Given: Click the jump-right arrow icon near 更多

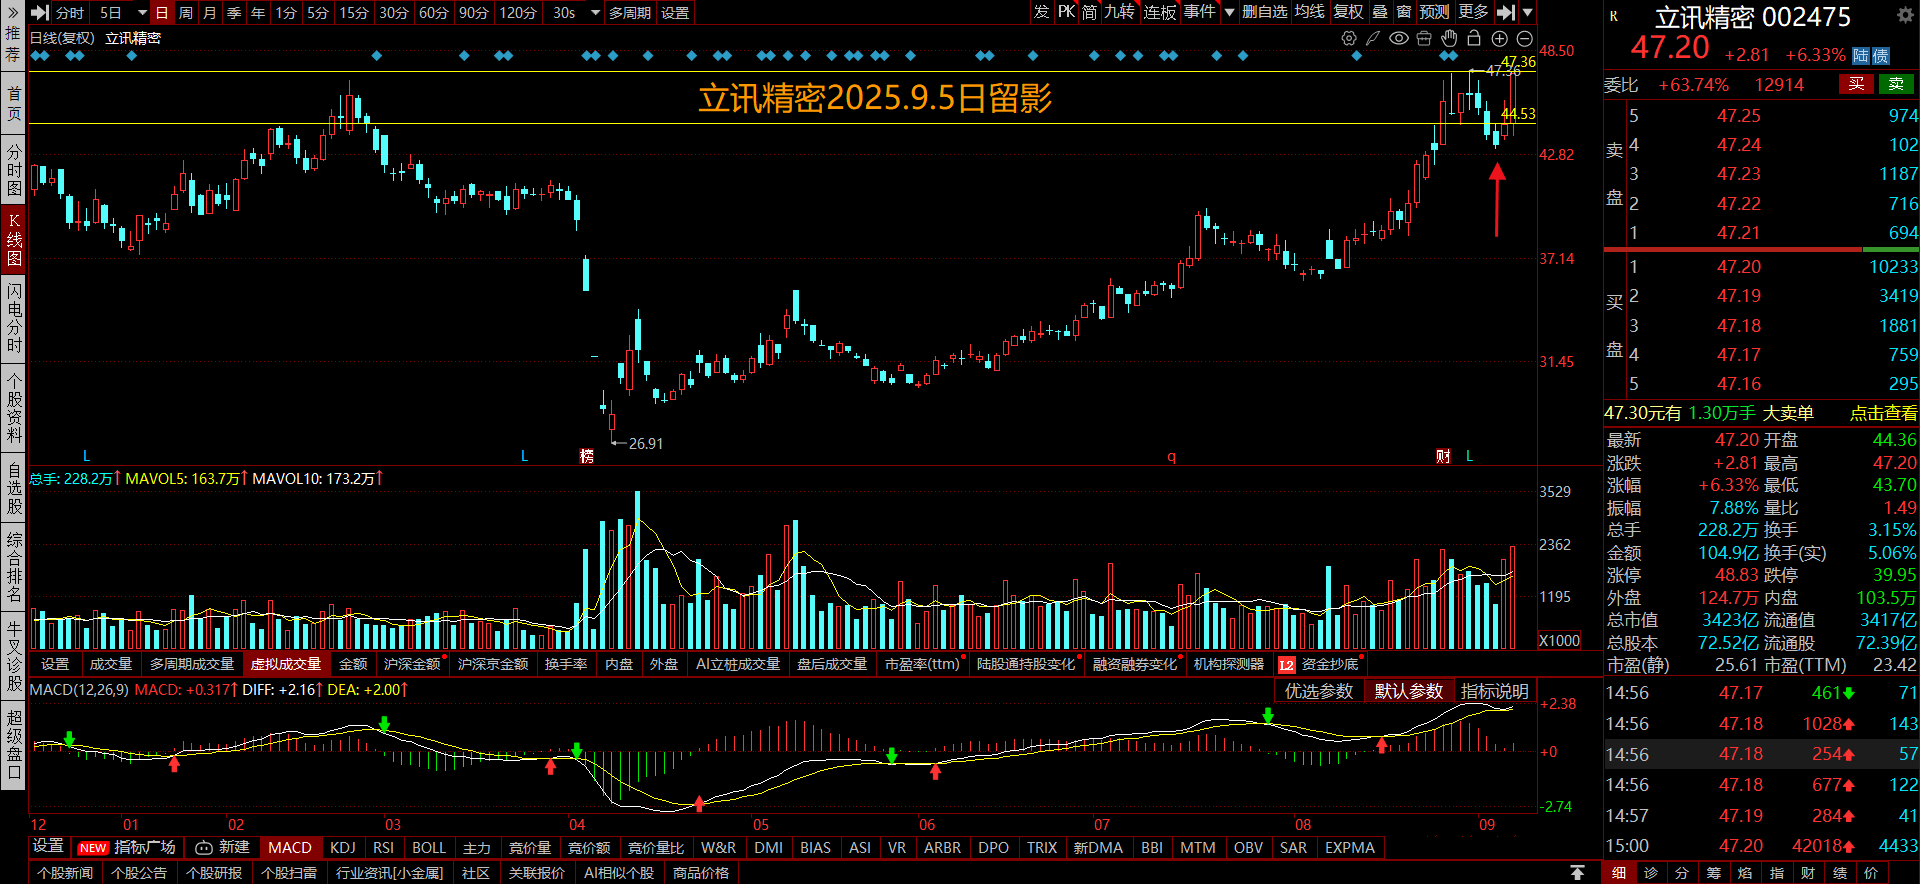Looking at the screenshot, I should click(x=1506, y=12).
